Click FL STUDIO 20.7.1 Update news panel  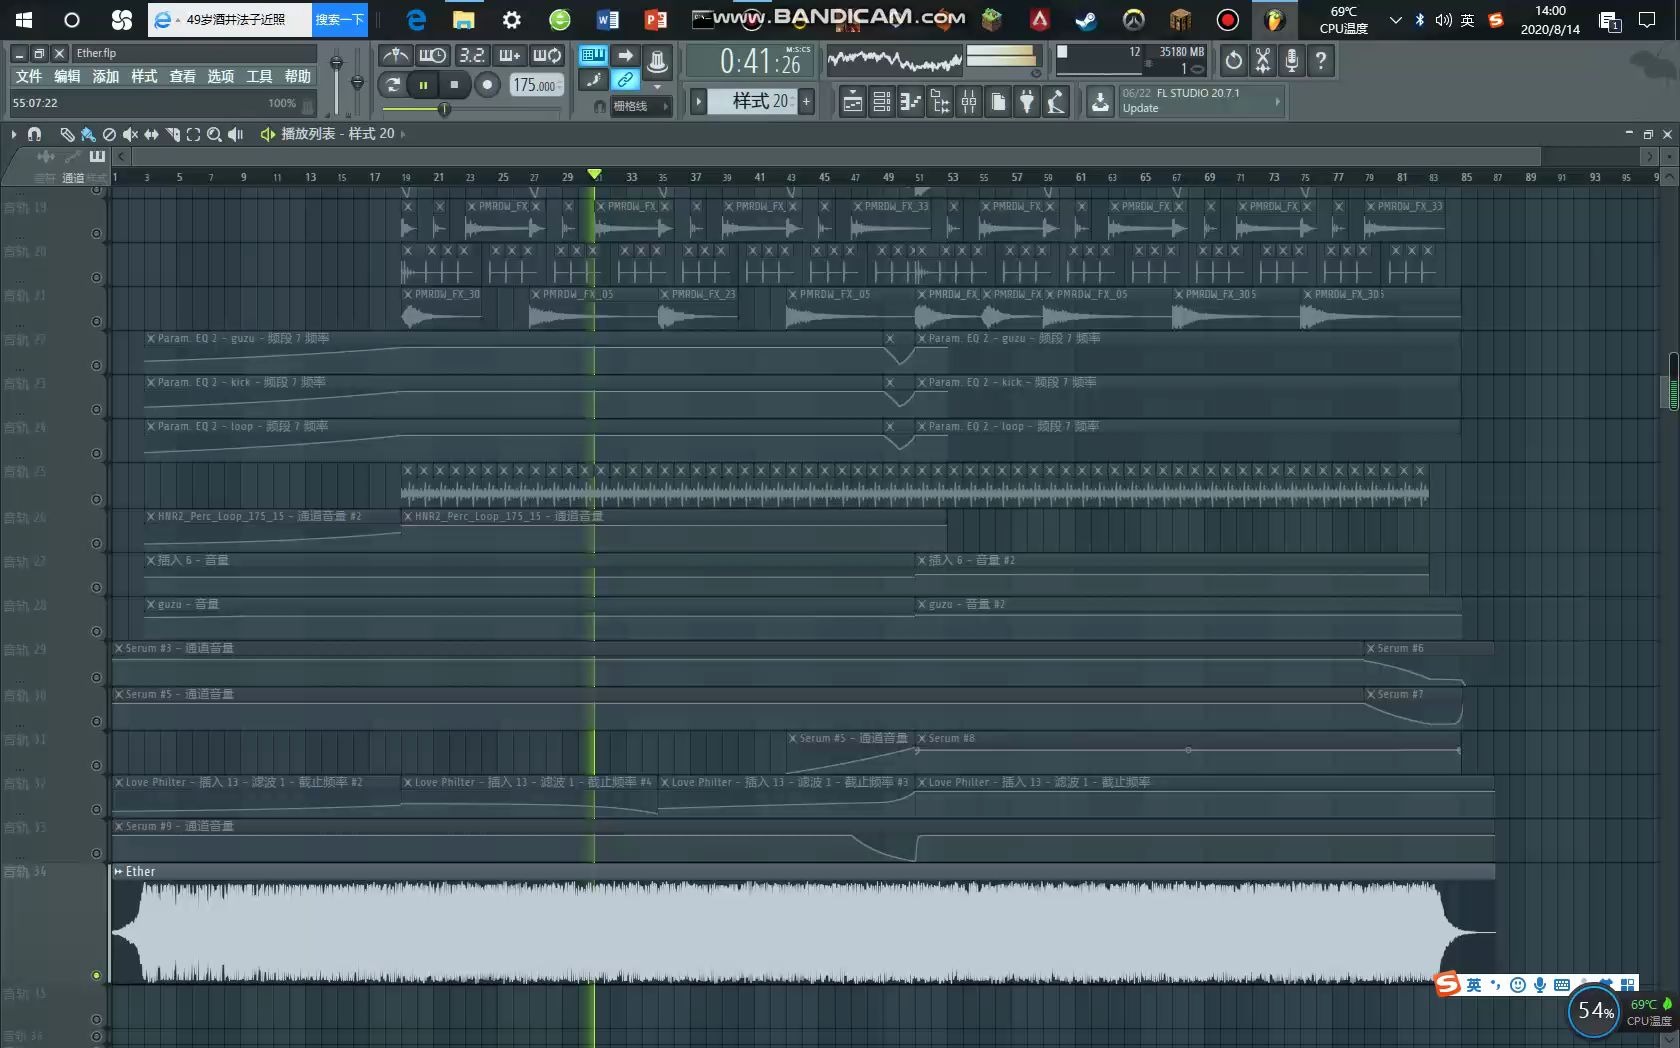tap(1200, 101)
